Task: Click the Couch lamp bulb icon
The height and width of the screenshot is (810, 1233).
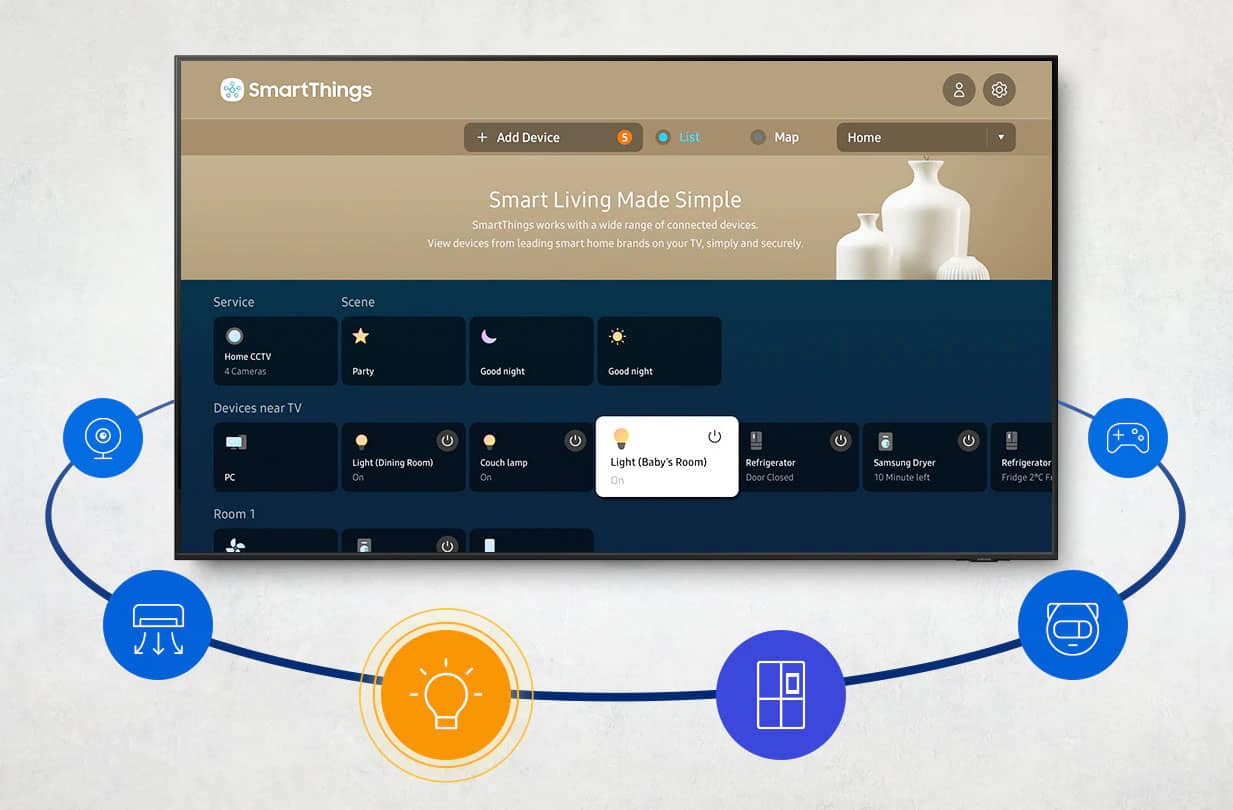Action: pos(489,440)
